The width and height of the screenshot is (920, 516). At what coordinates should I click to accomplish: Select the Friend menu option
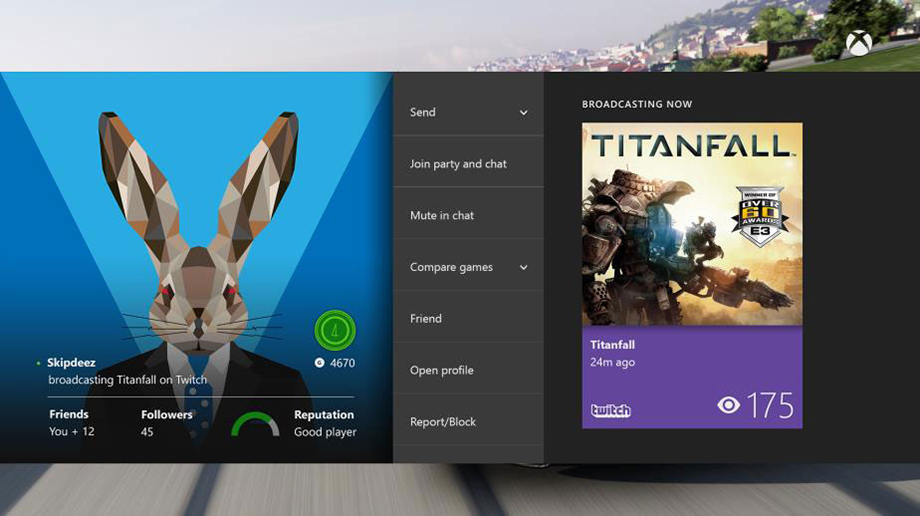(426, 319)
